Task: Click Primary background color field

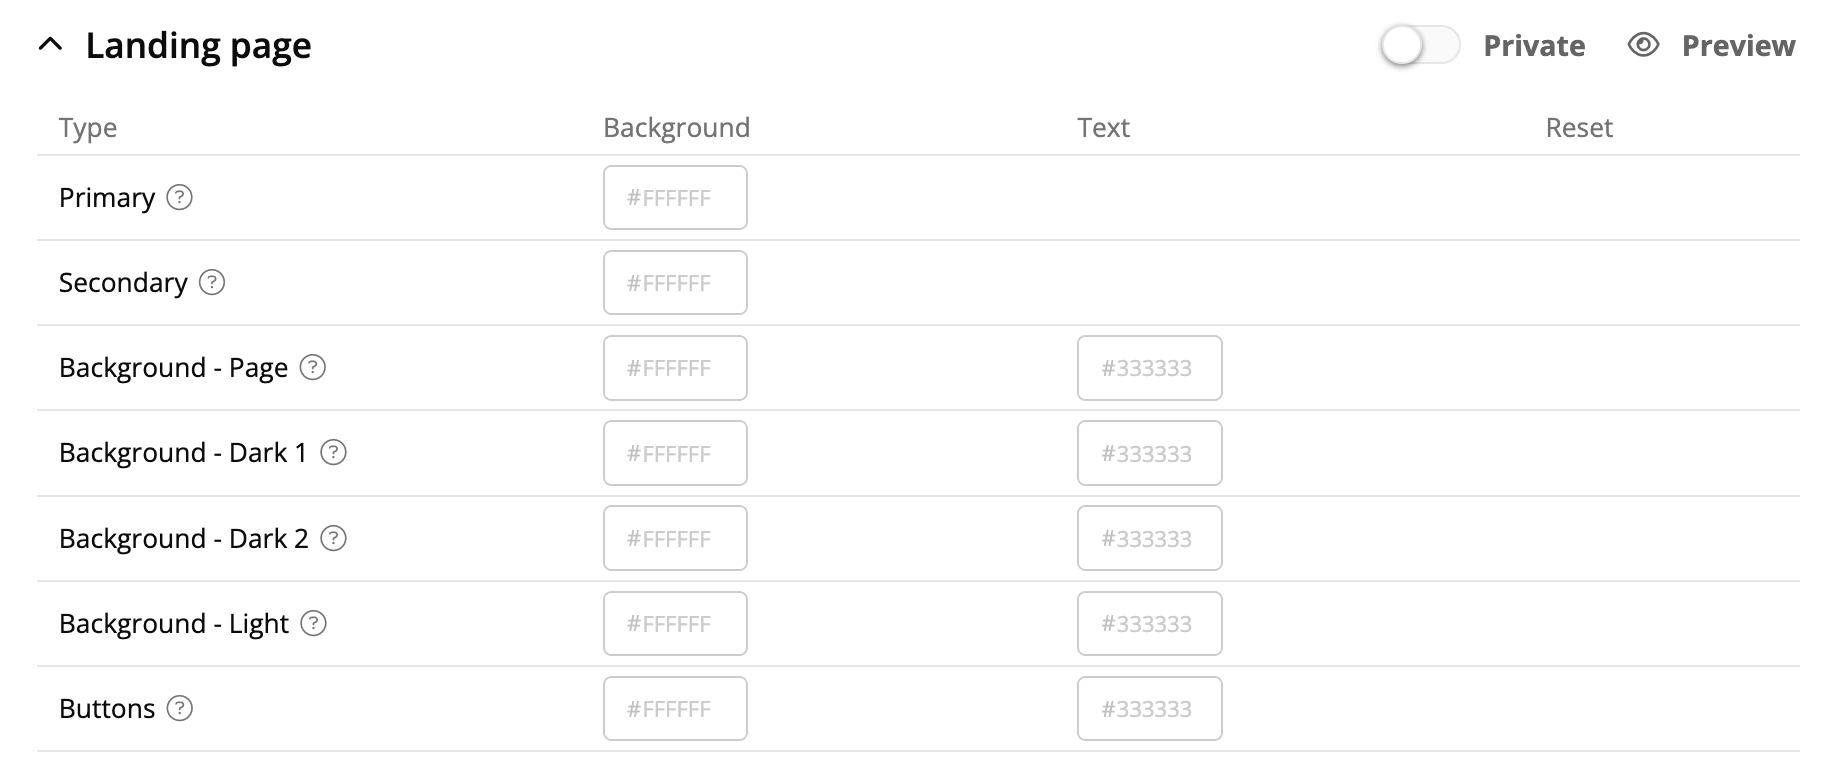Action: pyautogui.click(x=675, y=198)
